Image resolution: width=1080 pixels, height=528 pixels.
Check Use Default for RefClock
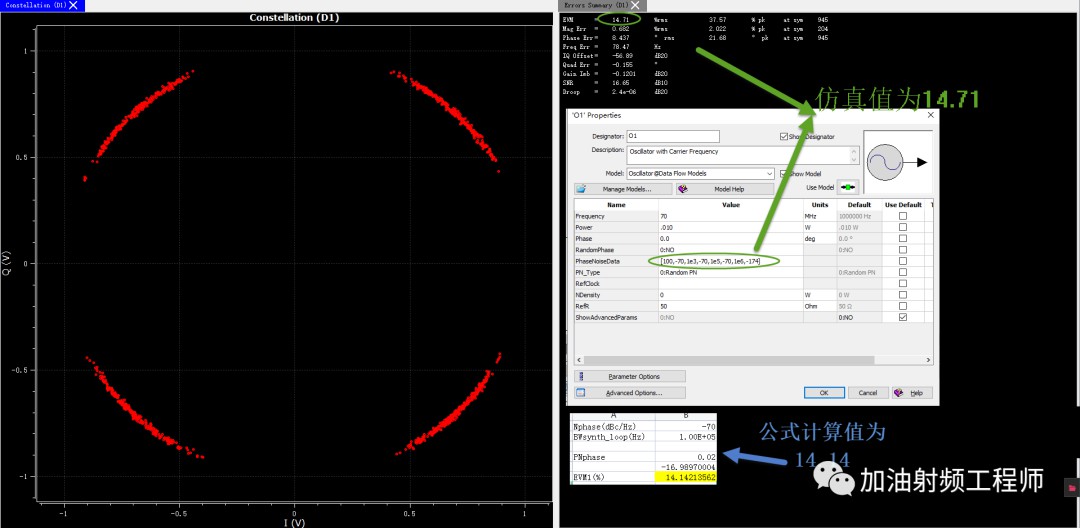coord(903,284)
